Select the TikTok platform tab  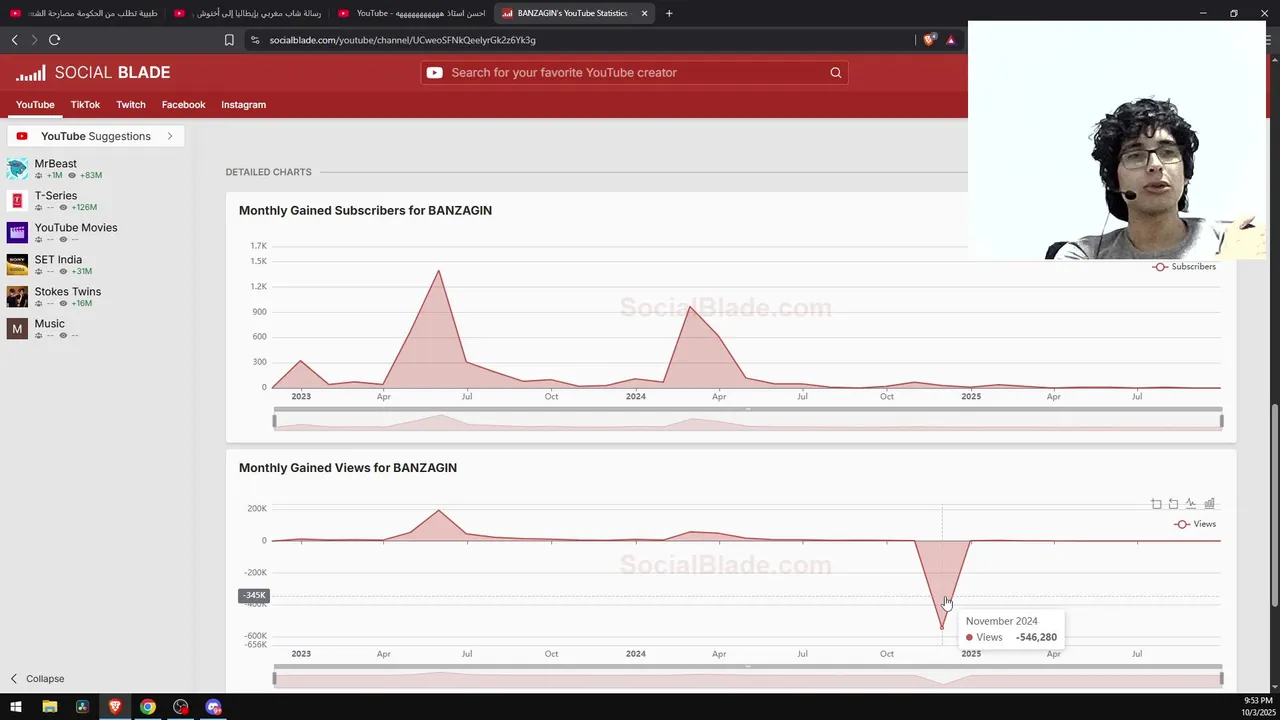click(x=85, y=105)
